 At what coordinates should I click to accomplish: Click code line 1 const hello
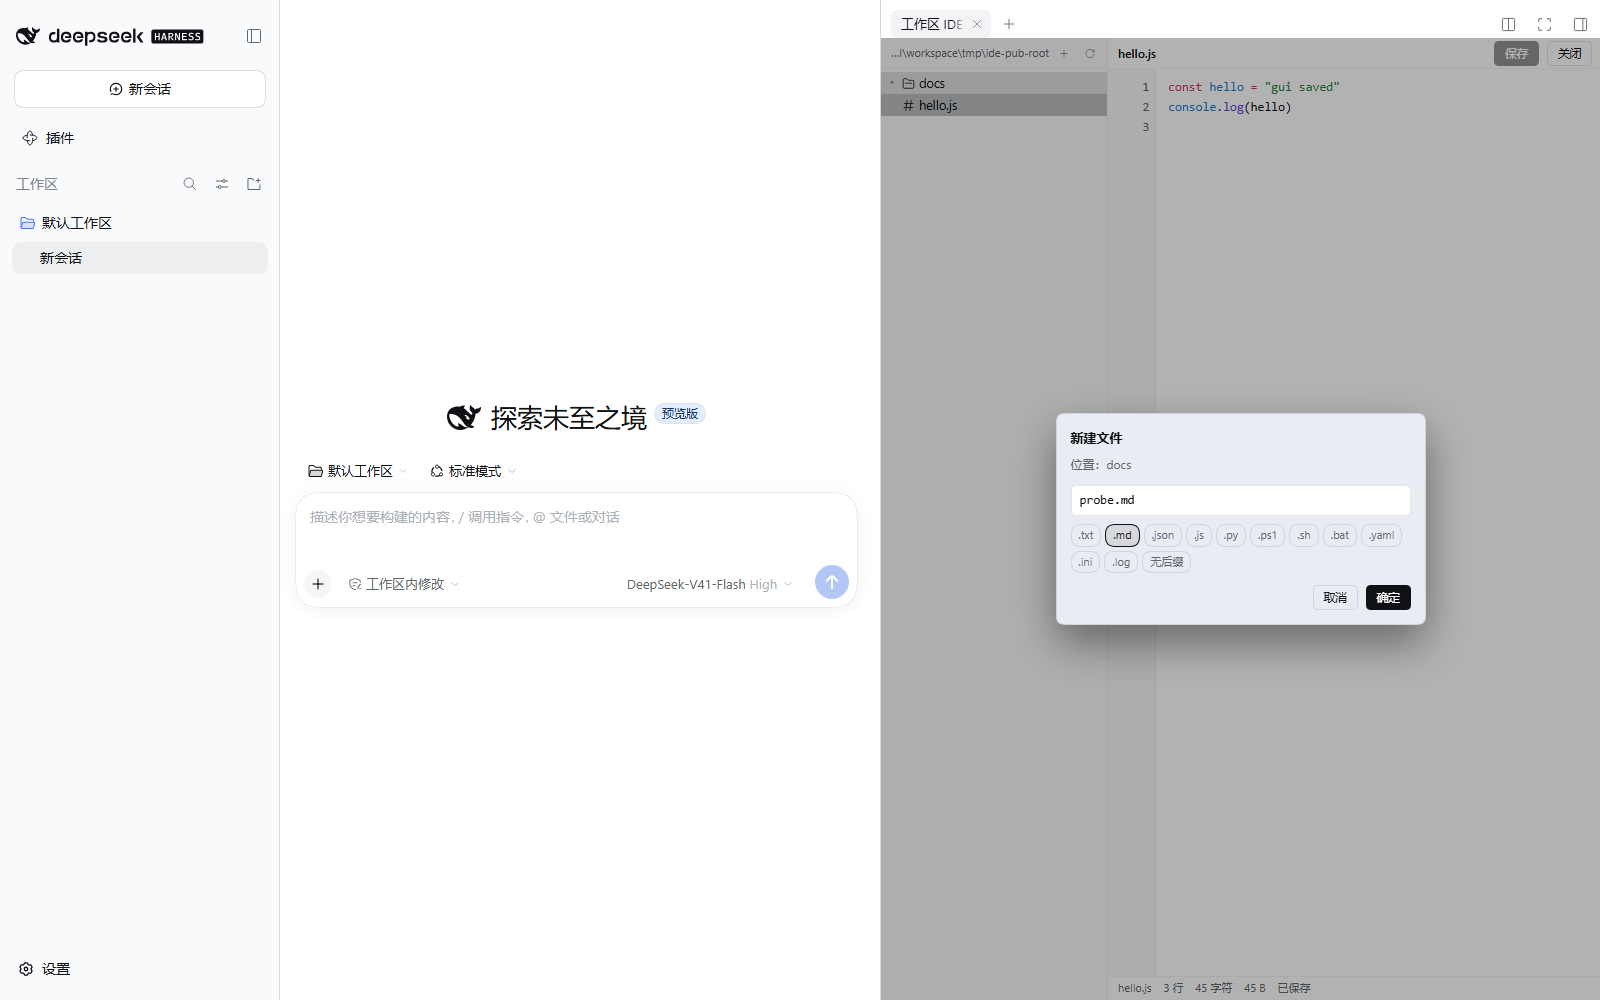1253,87
